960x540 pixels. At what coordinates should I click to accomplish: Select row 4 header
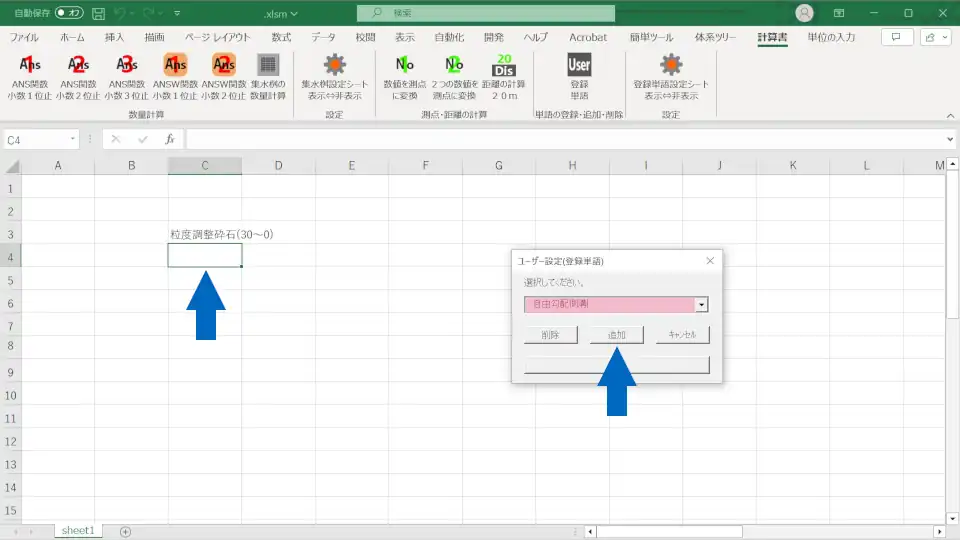pos(10,257)
